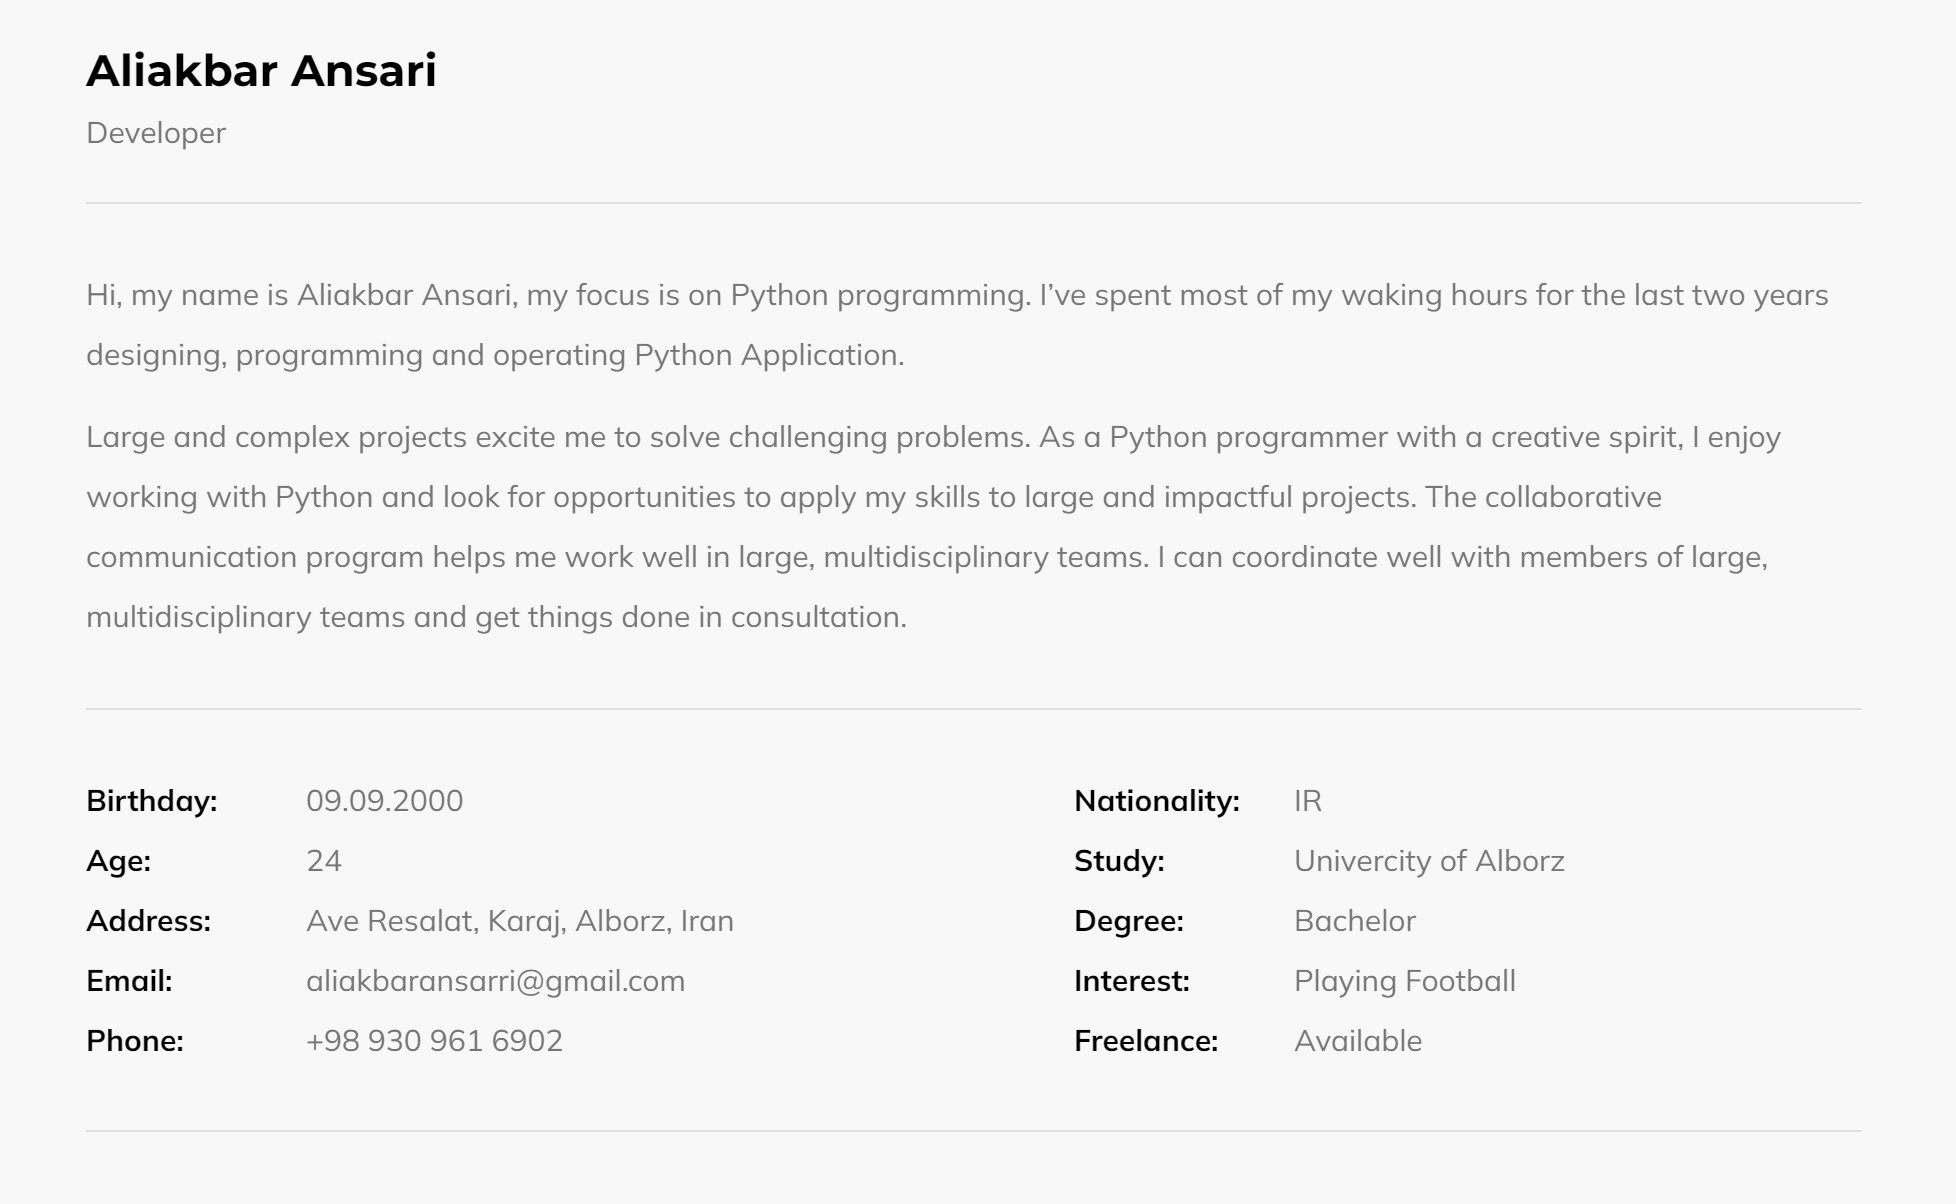This screenshot has height=1204, width=1956.
Task: Click the birthday value 09.09.2000
Action: click(x=384, y=801)
